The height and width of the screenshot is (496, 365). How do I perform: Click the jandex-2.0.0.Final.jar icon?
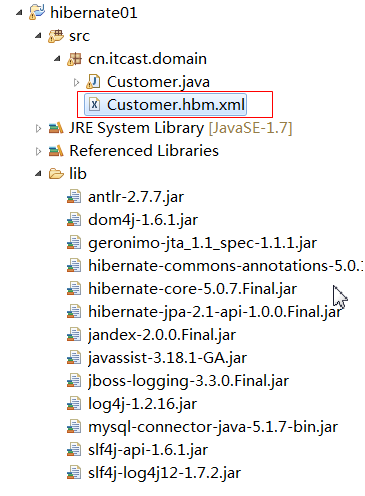click(74, 335)
